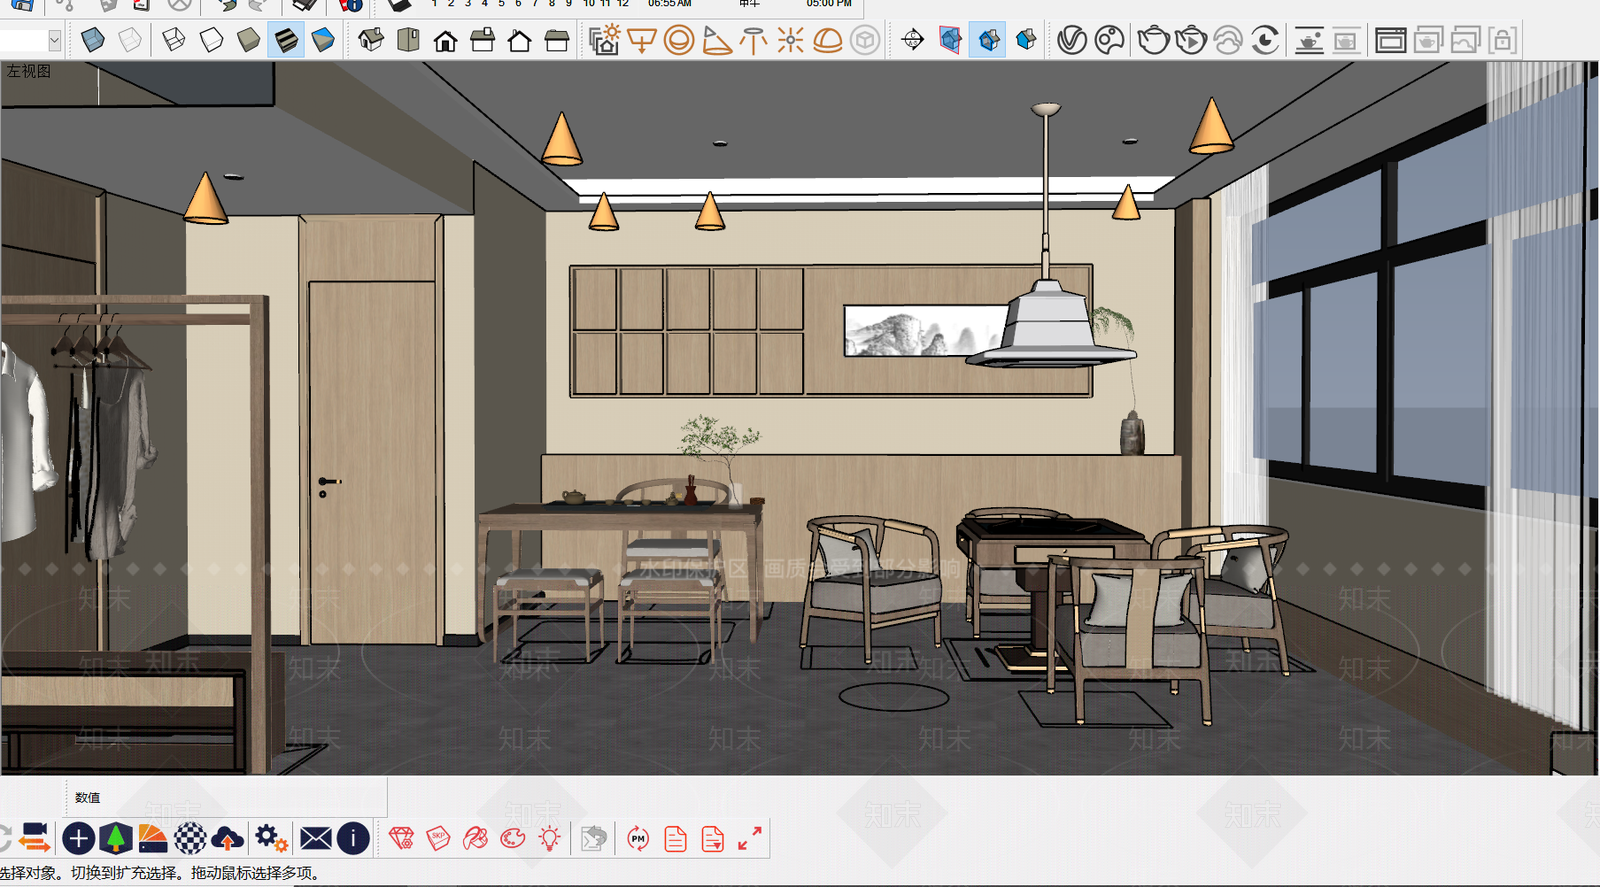Click the plus circle icon
This screenshot has width=1600, height=887.
coord(78,838)
